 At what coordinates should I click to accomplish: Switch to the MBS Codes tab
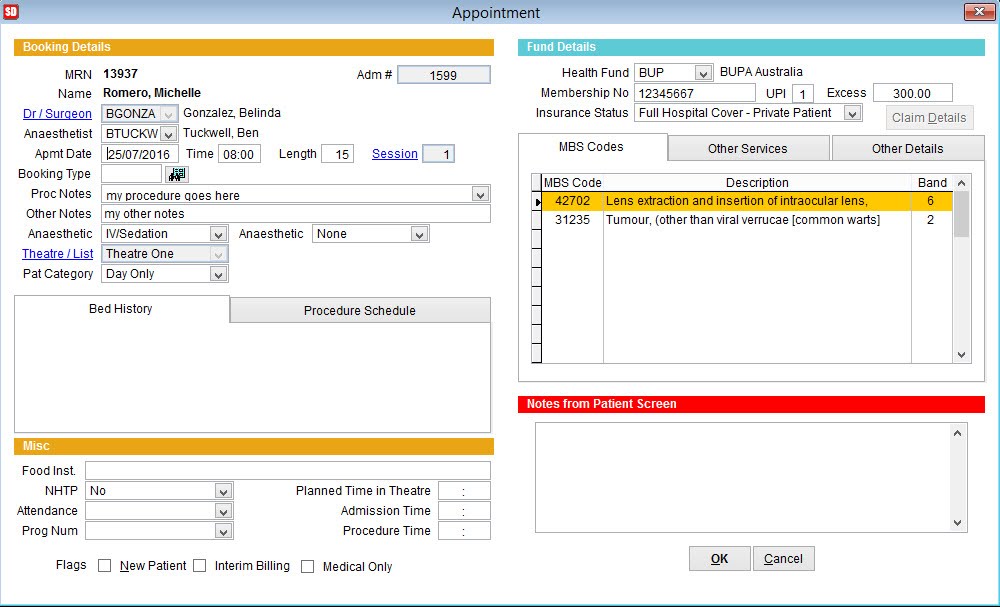(592, 147)
